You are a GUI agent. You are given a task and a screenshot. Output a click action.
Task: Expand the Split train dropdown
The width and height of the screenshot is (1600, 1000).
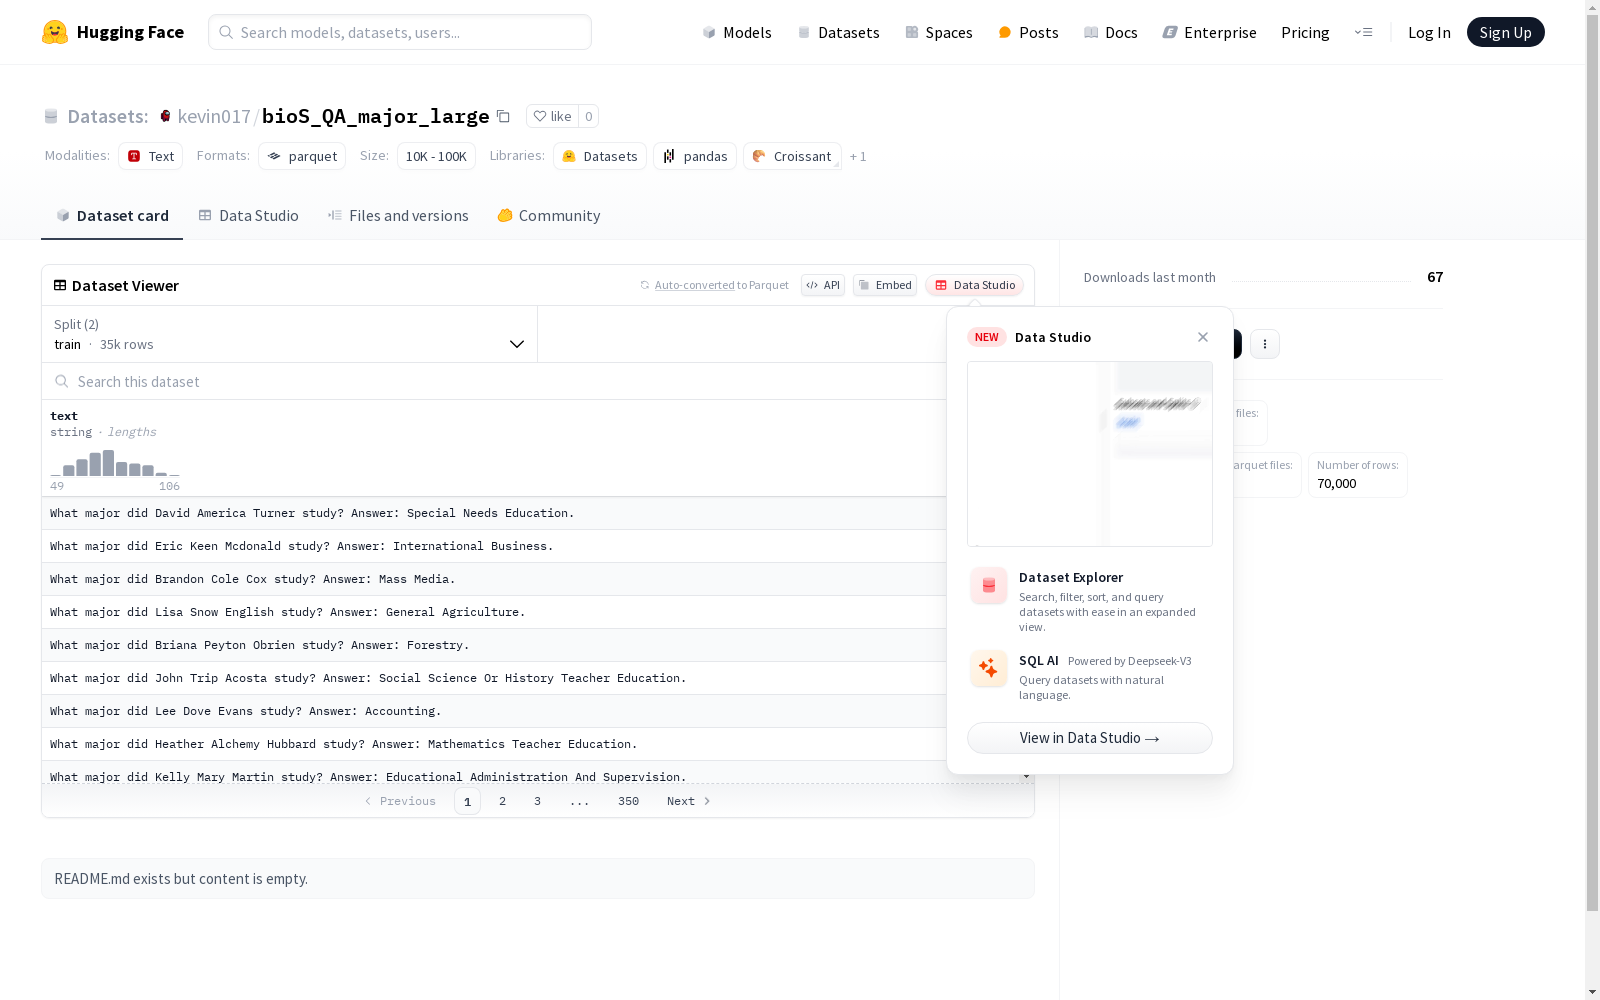(x=290, y=334)
